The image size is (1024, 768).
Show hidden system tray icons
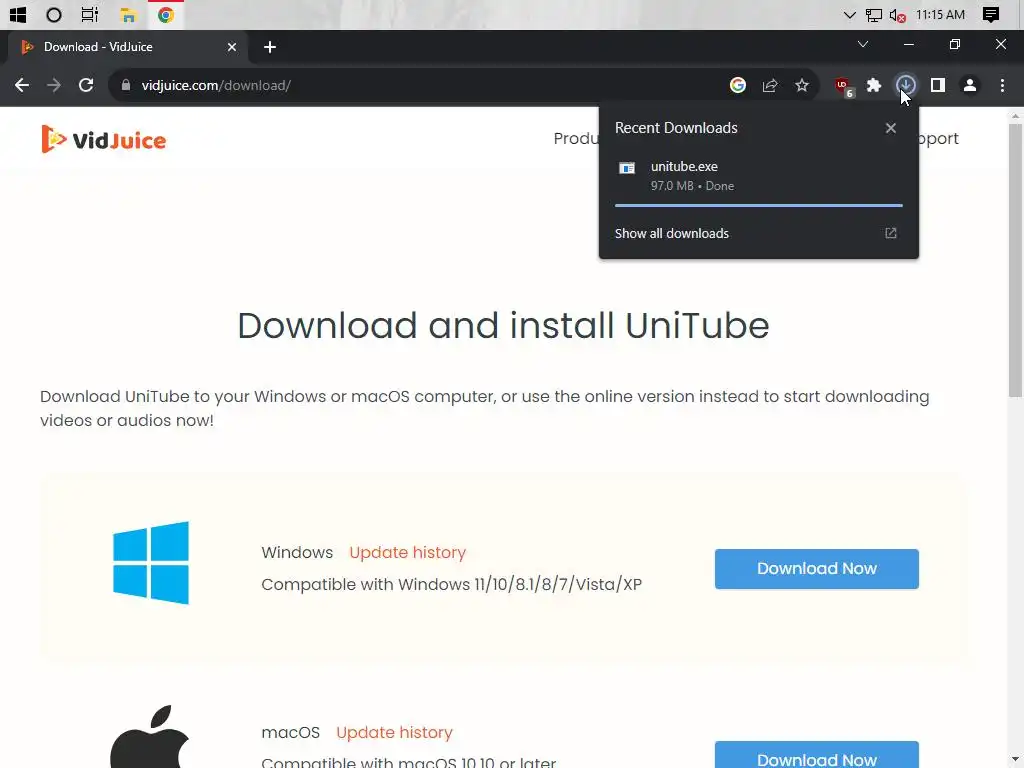coord(849,15)
